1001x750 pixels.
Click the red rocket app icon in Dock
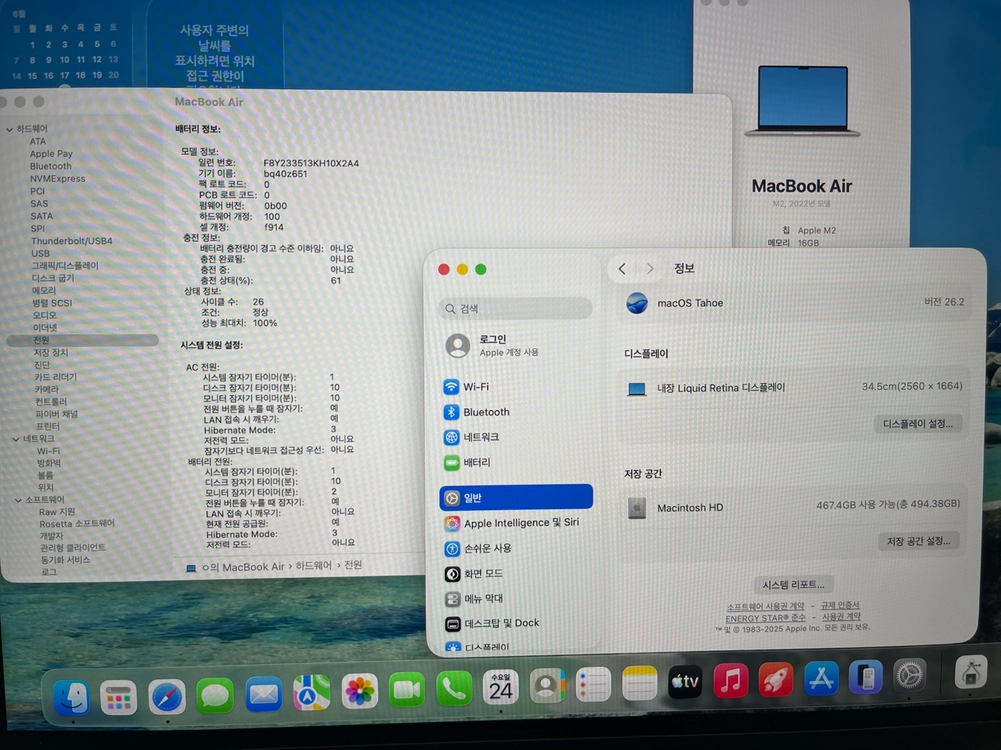point(776,679)
